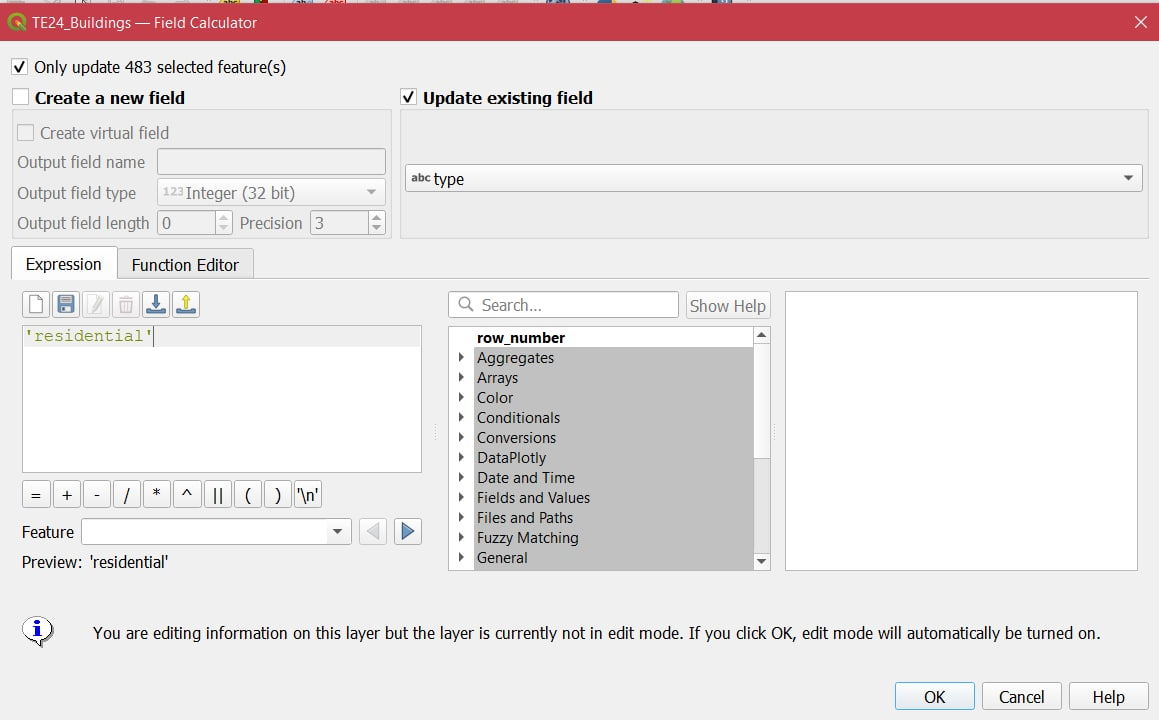Viewport: 1159px width, 720px height.
Task: Save the expression with the floppy disk icon
Action: [x=66, y=305]
